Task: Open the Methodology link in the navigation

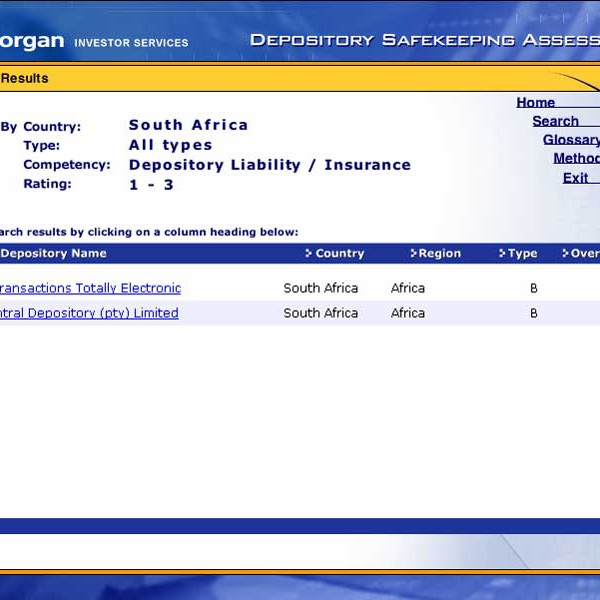Action: (577, 158)
